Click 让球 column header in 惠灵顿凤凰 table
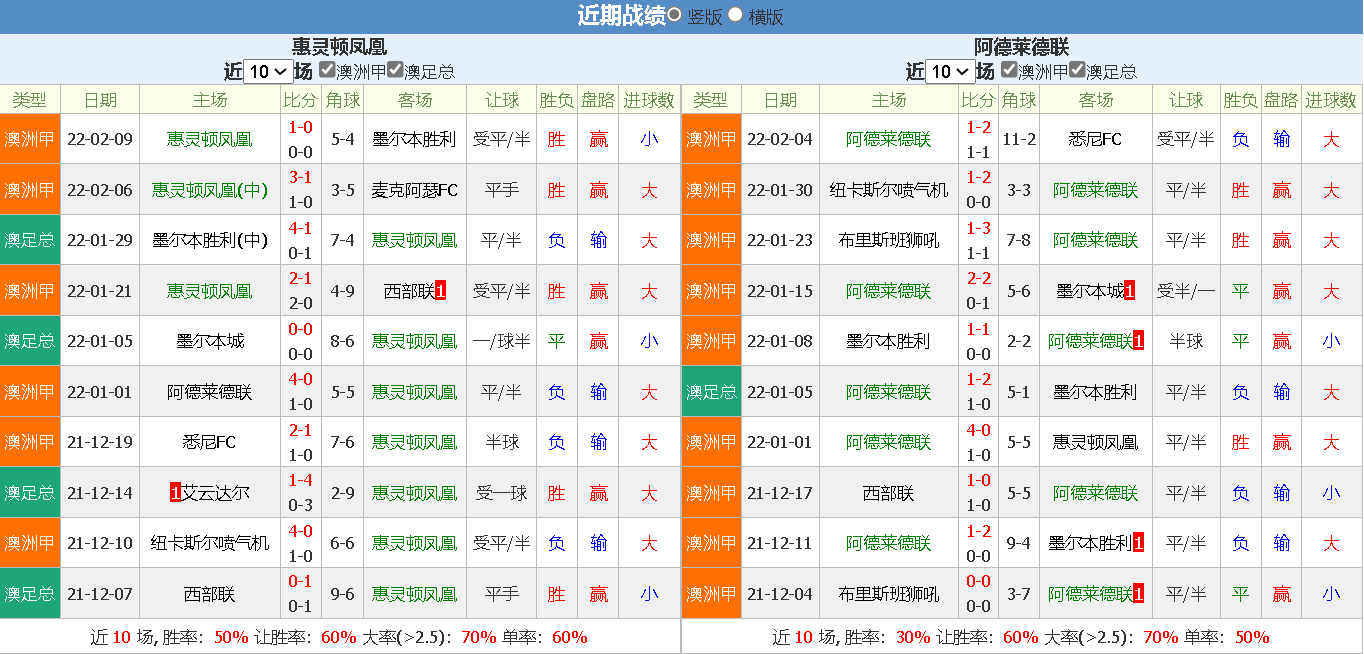The width and height of the screenshot is (1364, 654). click(x=502, y=100)
